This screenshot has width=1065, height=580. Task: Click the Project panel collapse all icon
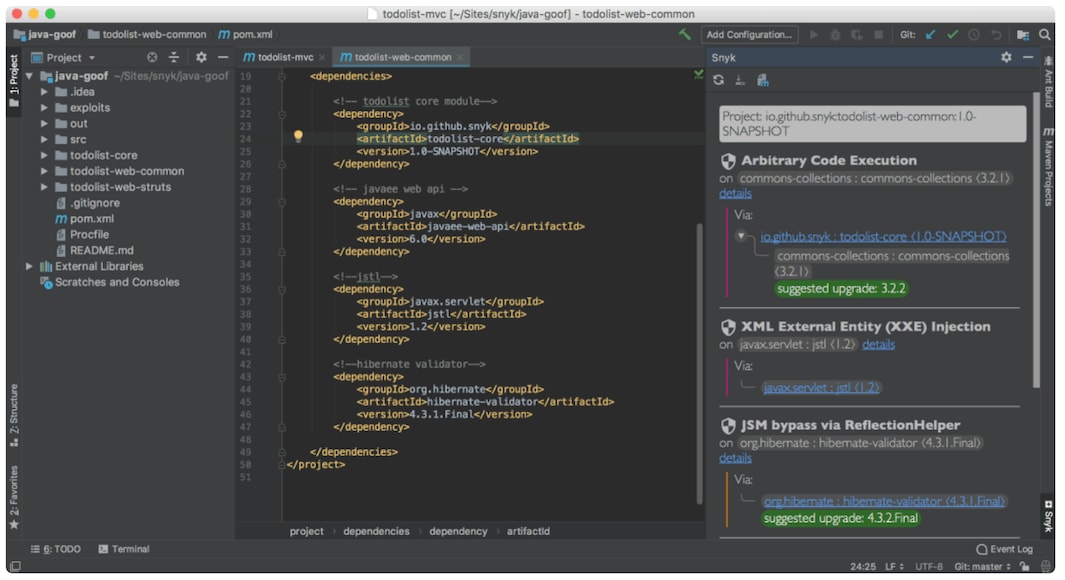click(174, 58)
